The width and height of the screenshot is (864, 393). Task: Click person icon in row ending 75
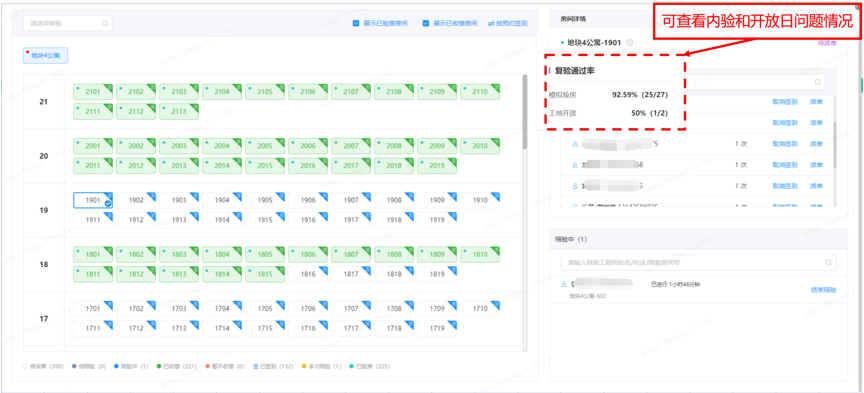pyautogui.click(x=576, y=144)
